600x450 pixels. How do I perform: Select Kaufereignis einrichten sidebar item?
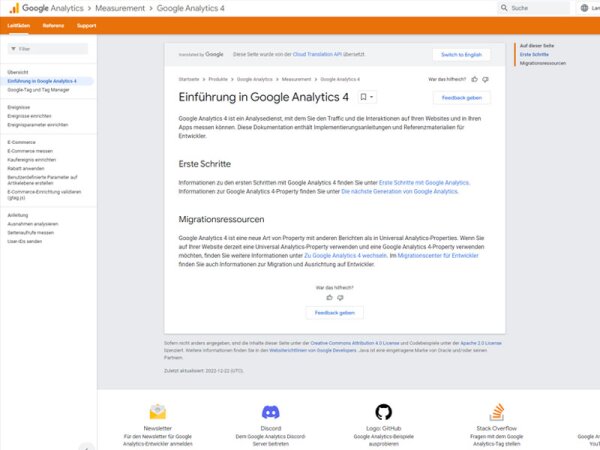[31, 160]
